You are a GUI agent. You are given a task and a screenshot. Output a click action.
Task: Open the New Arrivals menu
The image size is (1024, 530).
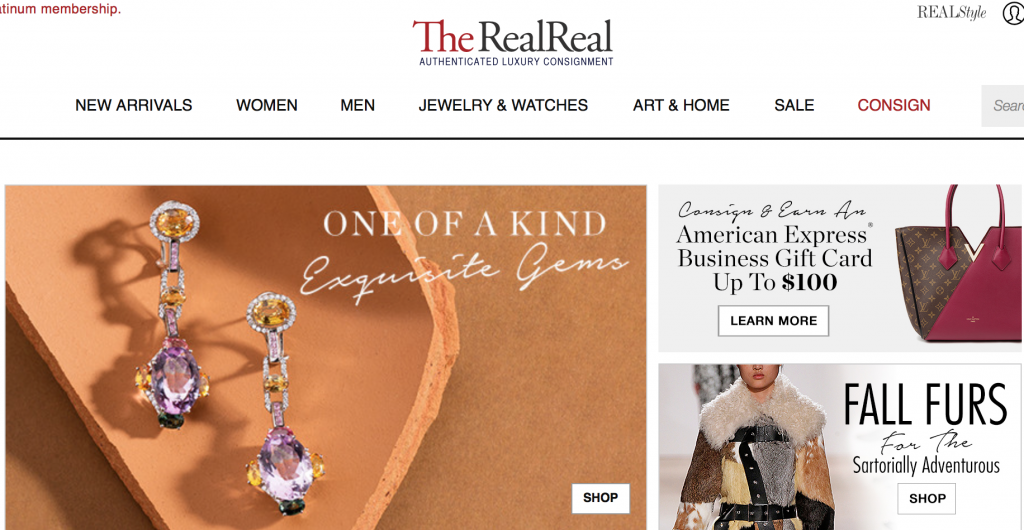coord(133,105)
